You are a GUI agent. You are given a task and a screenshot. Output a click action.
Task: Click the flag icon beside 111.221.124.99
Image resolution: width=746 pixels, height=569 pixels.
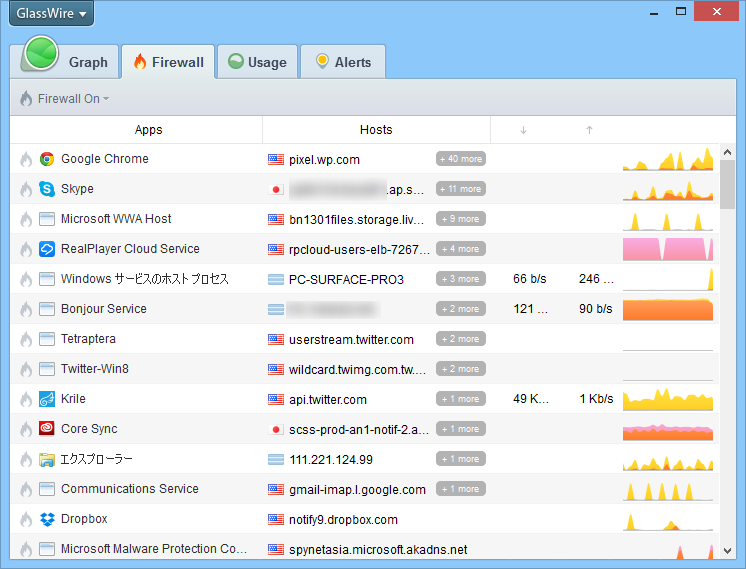[276, 460]
